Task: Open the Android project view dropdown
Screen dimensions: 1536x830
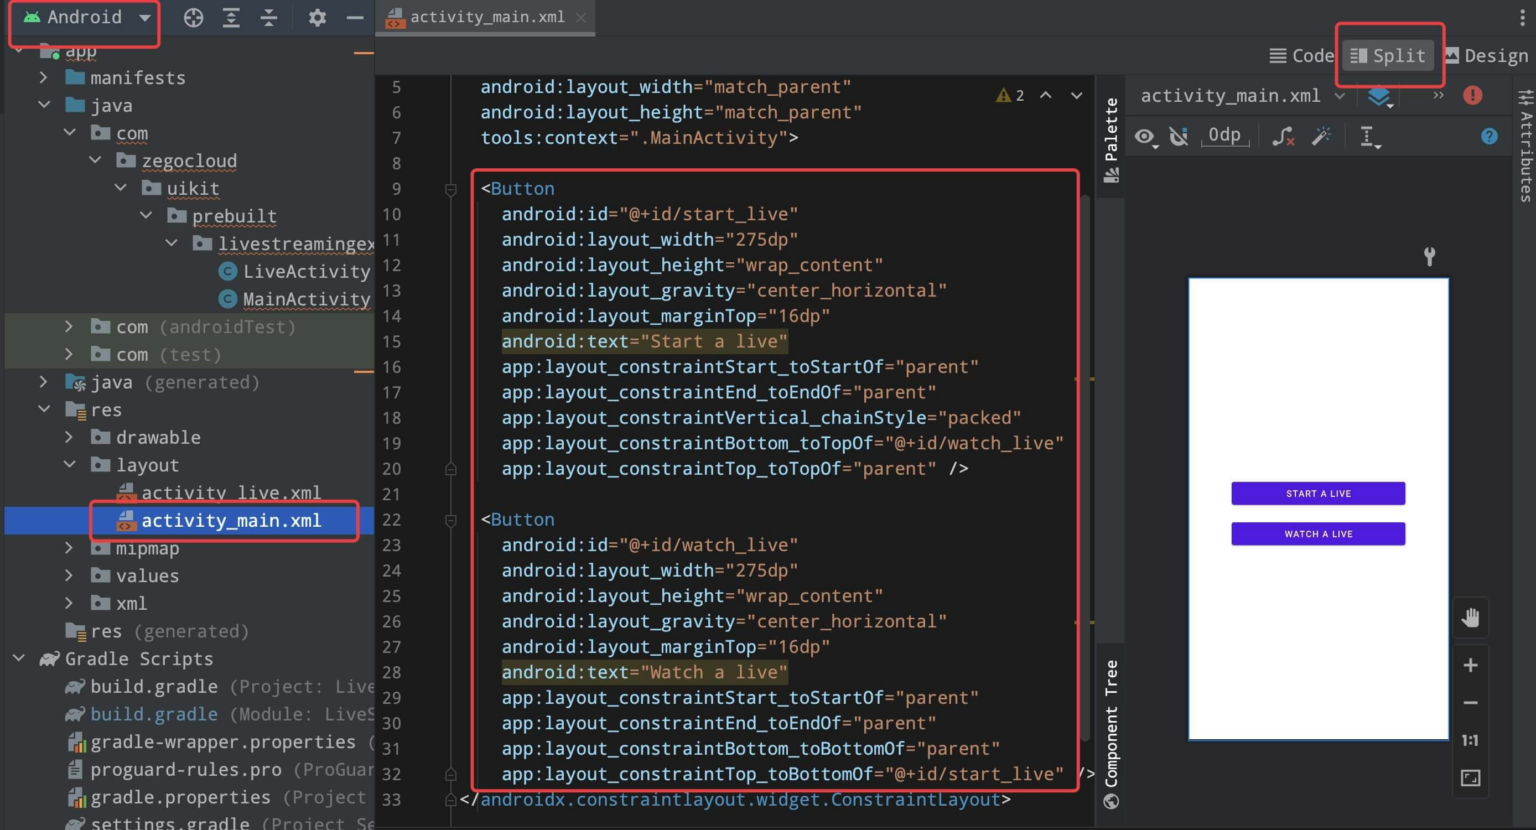Action: tap(85, 17)
